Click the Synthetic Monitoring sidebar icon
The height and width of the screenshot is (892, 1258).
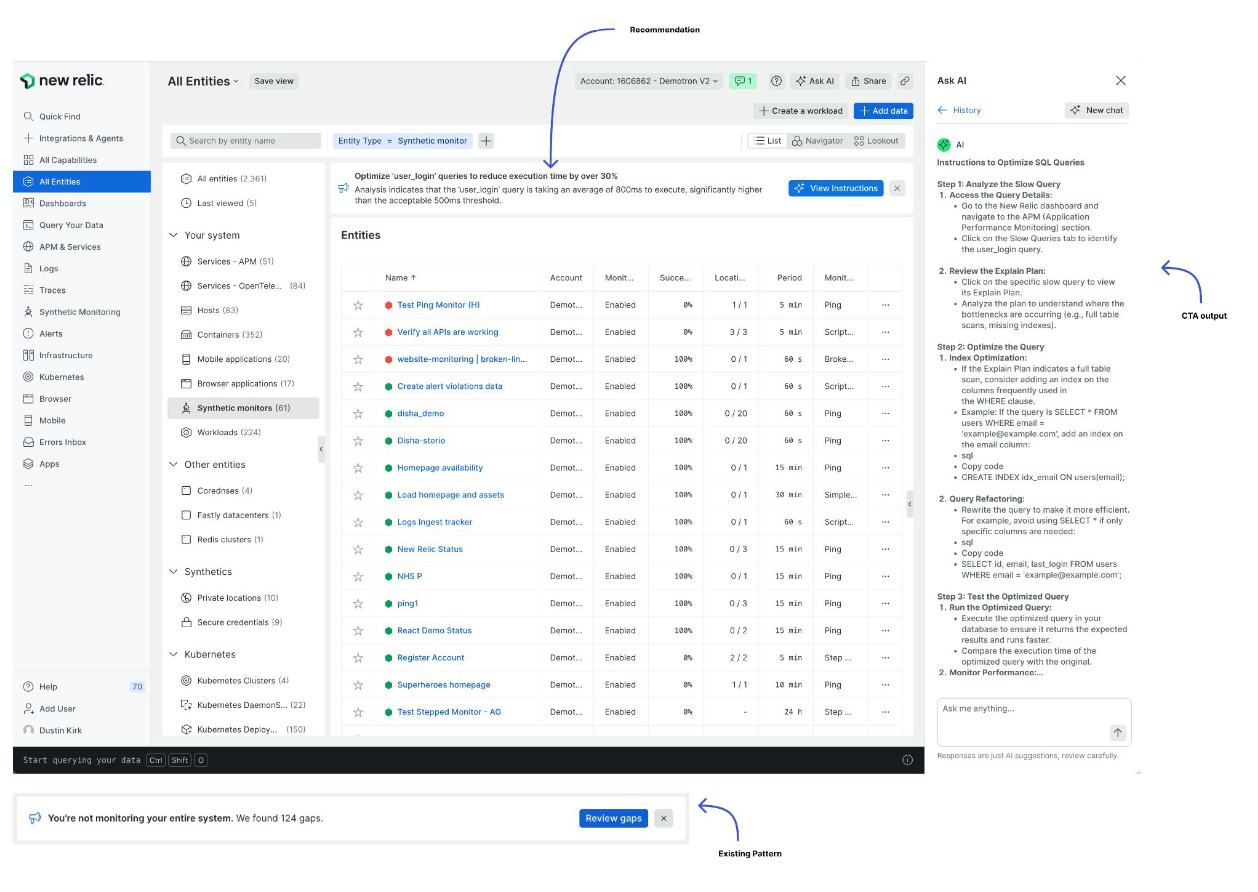point(28,312)
